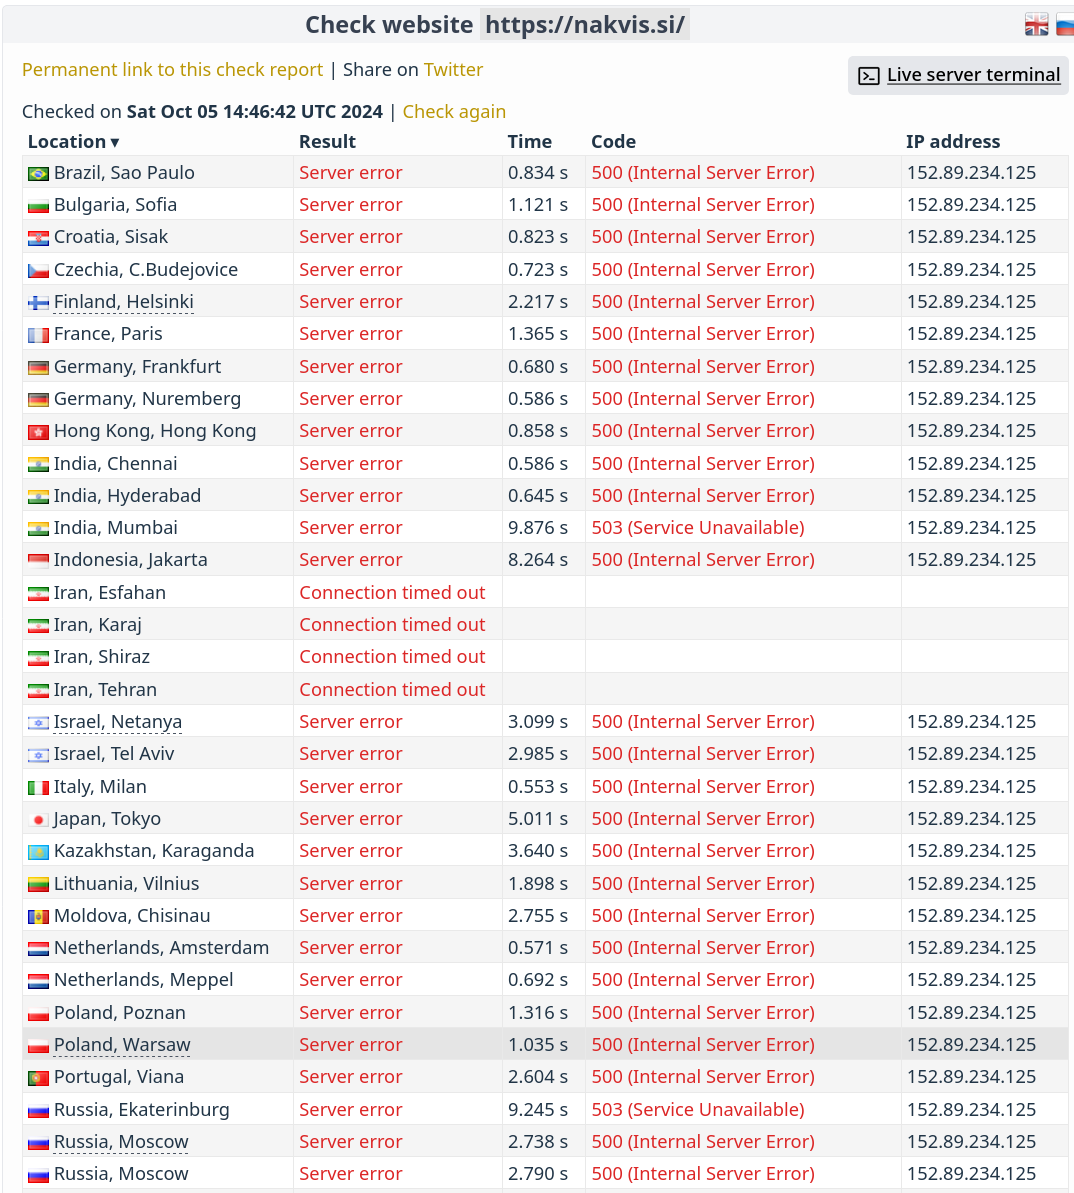This screenshot has width=1074, height=1193.
Task: Click the Poland, Warsaw location link
Action: (x=122, y=1045)
